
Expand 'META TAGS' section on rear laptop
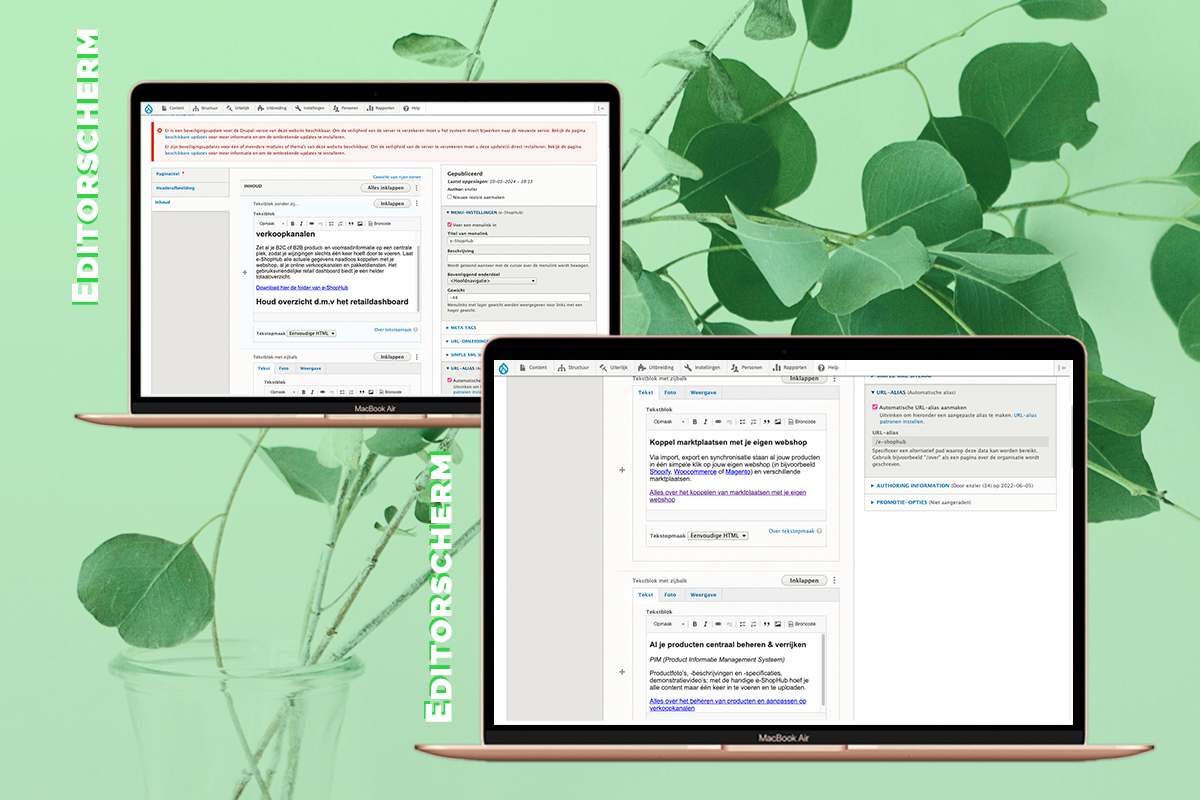[x=462, y=326]
